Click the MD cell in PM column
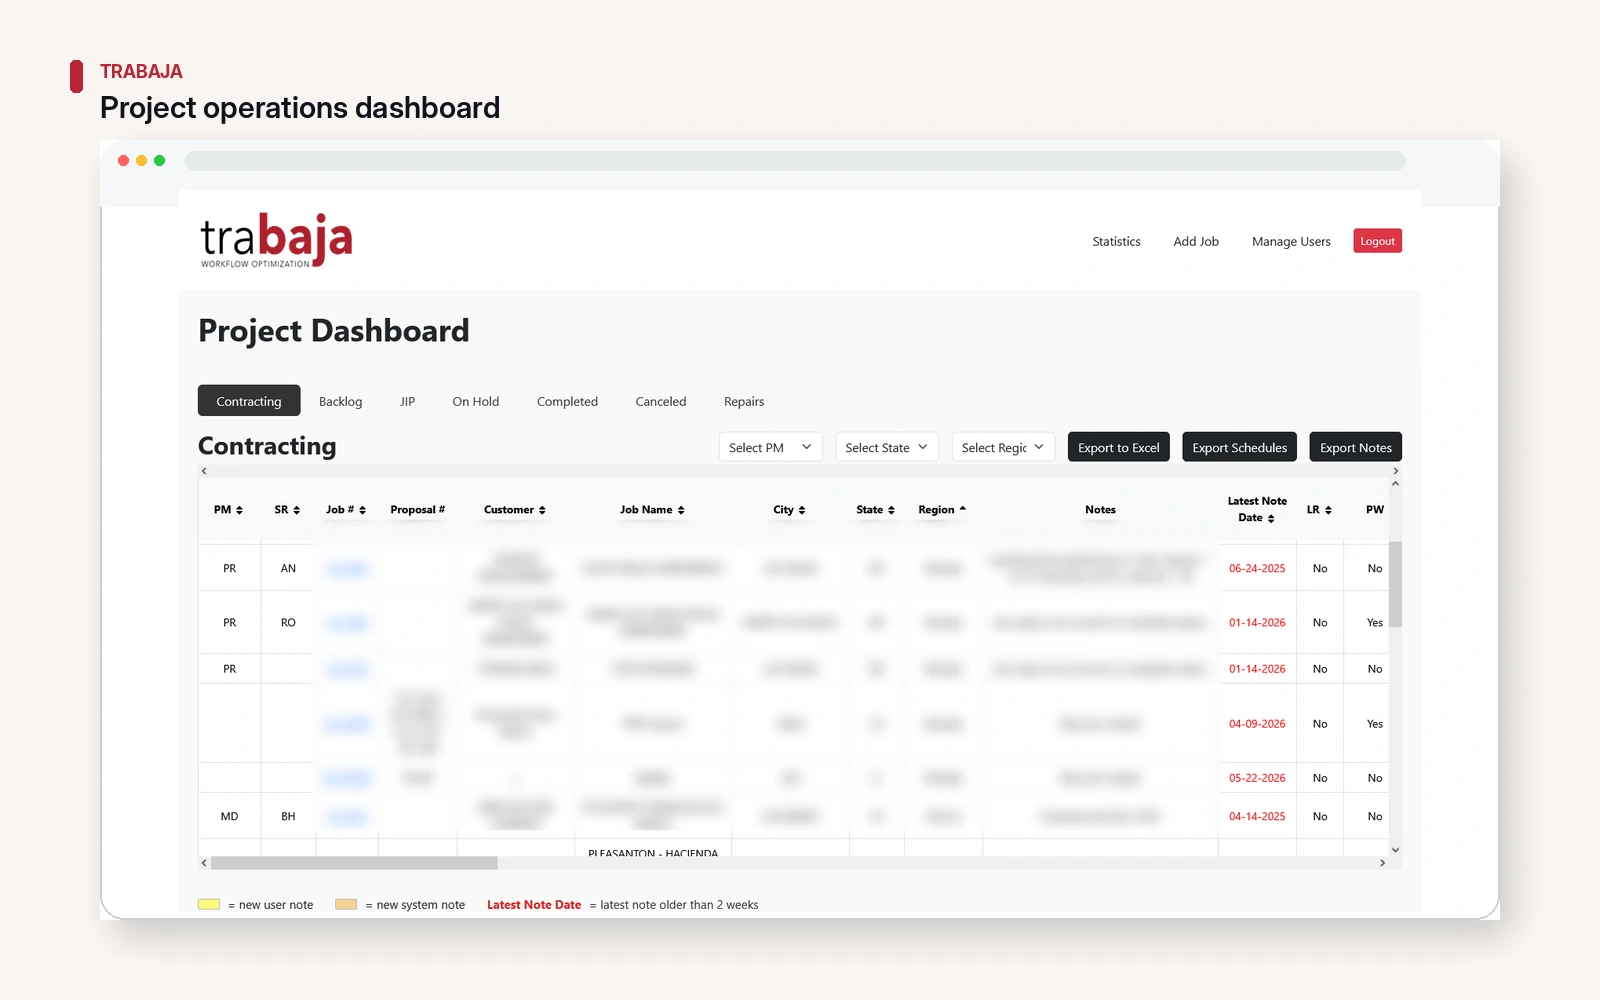1600x1000 pixels. [229, 816]
